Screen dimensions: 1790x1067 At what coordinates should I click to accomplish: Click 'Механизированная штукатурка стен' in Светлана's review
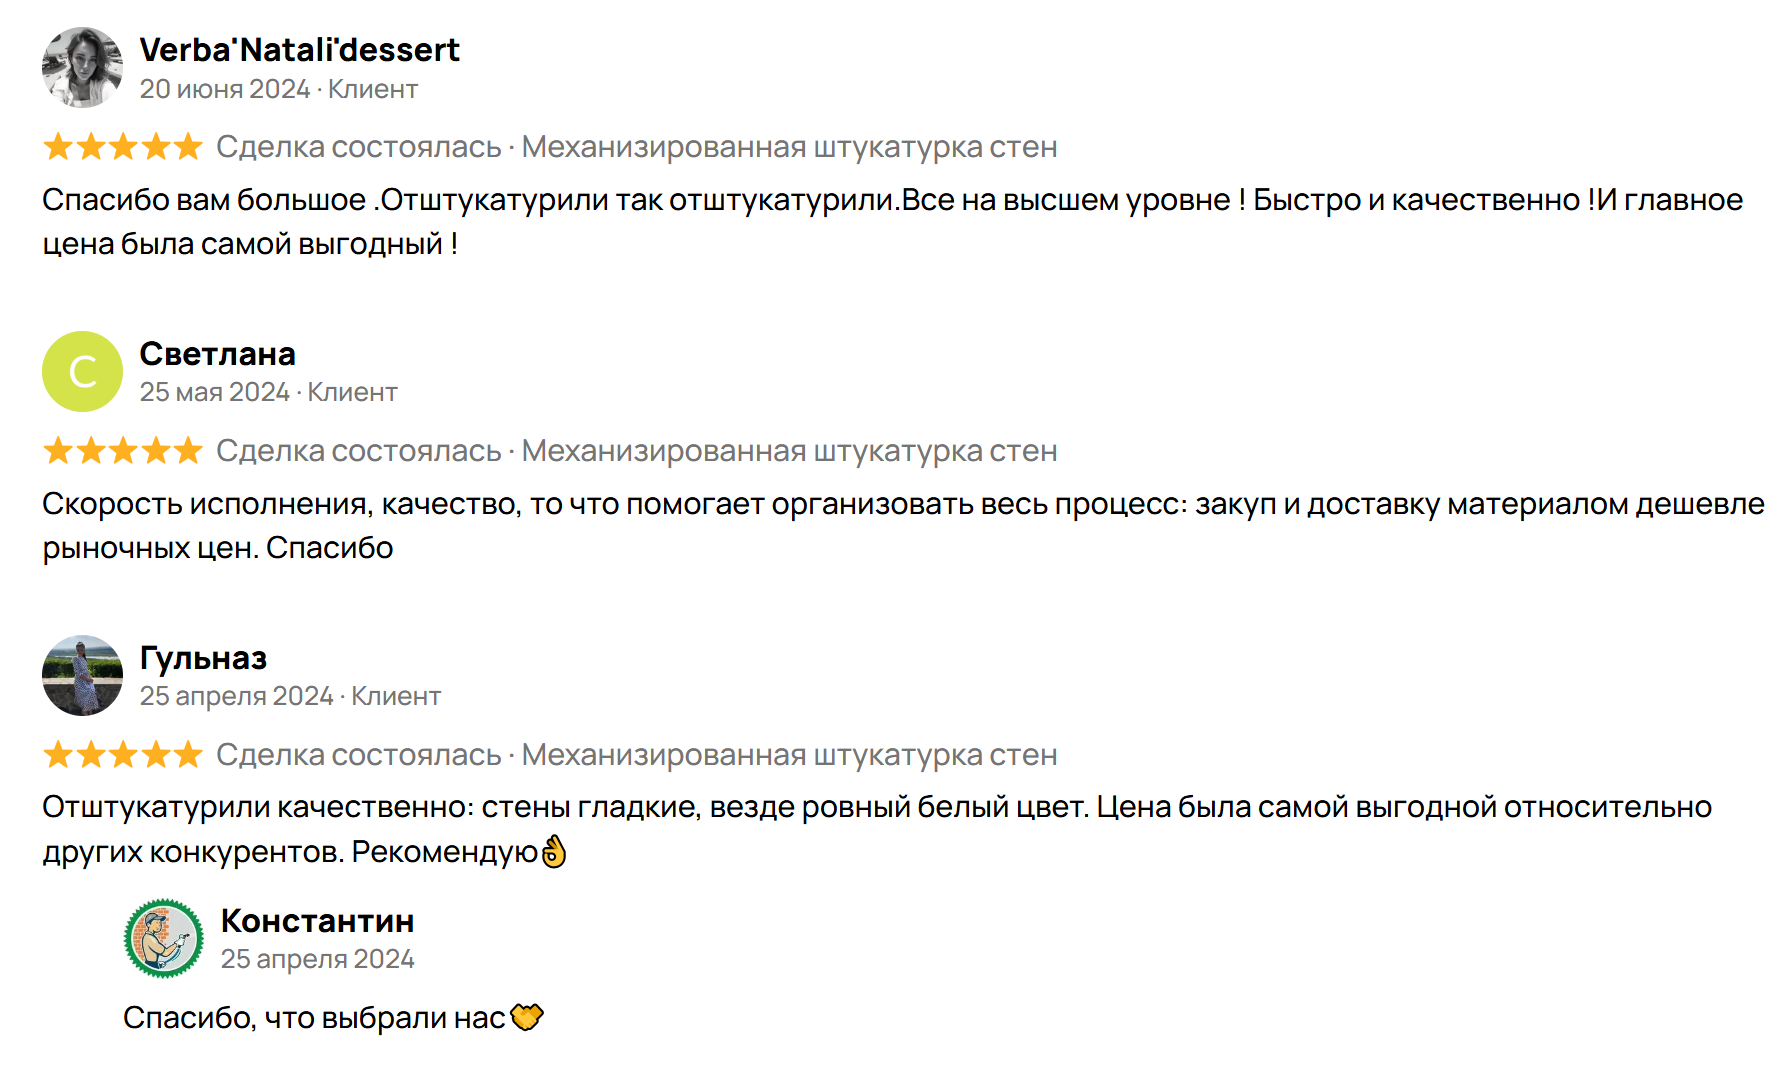(x=789, y=451)
